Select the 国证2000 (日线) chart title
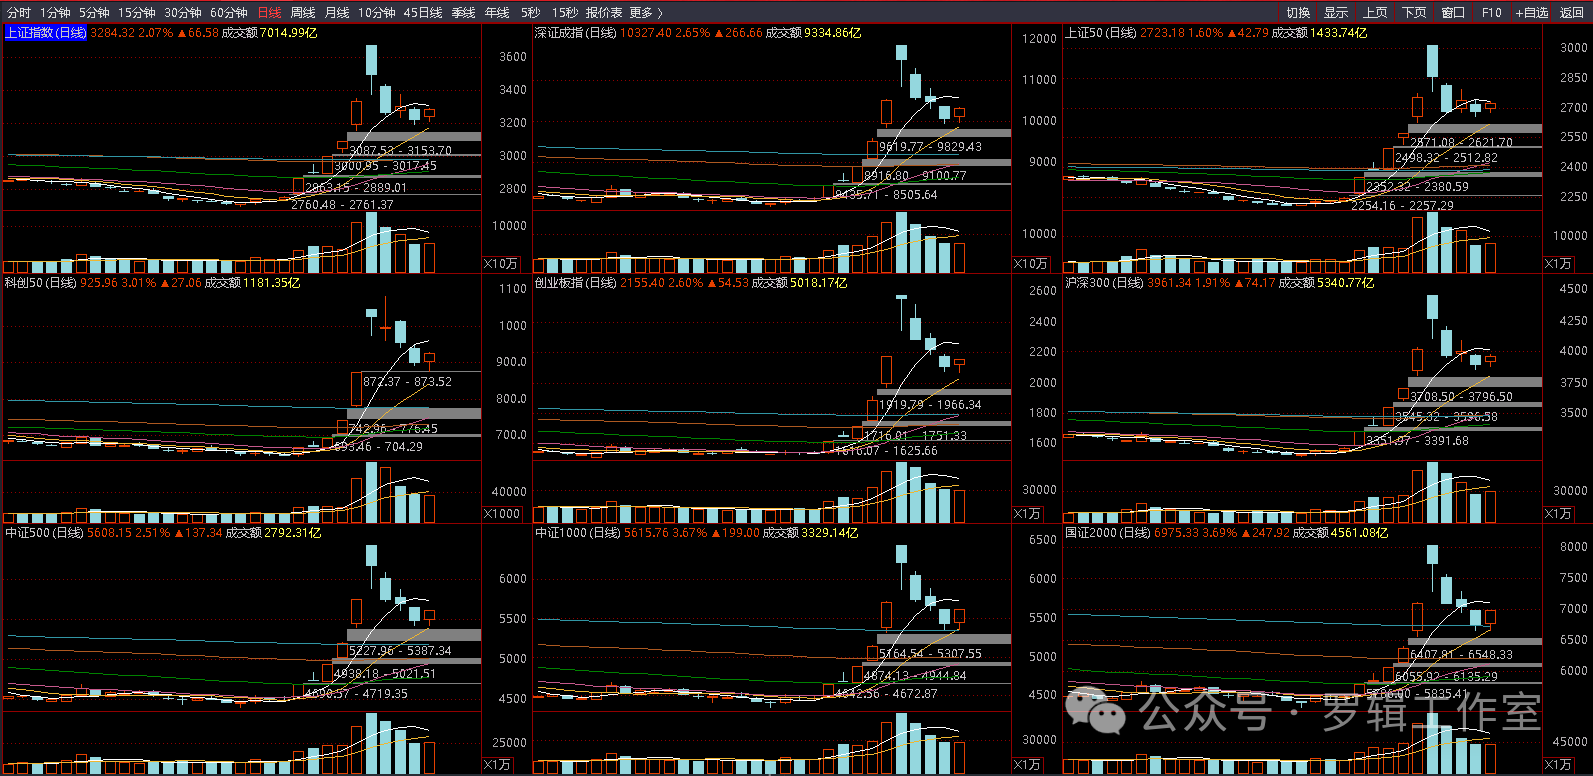The height and width of the screenshot is (776, 1593). pyautogui.click(x=1108, y=533)
